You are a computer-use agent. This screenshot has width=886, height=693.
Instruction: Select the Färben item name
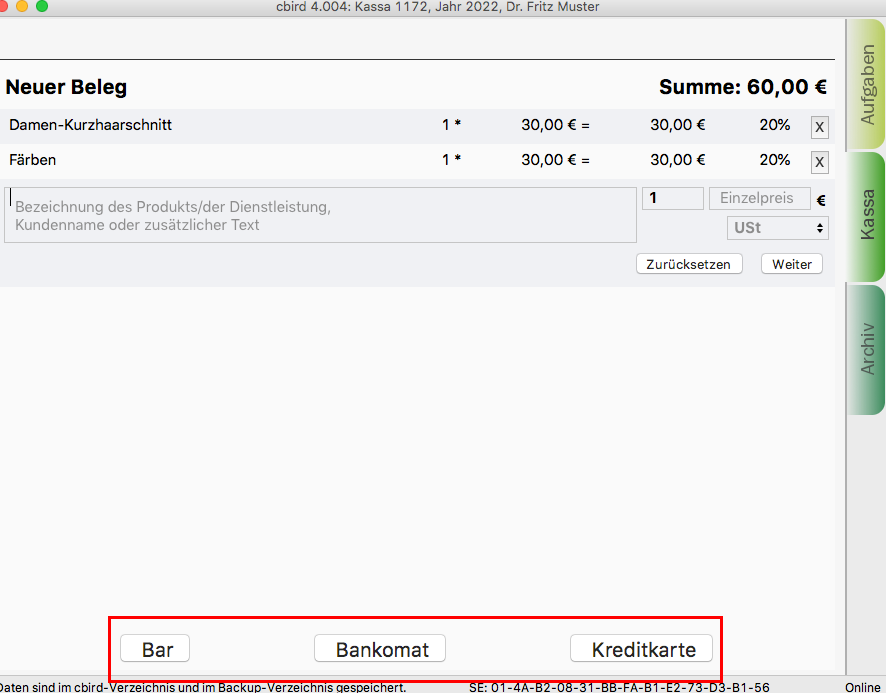pos(33,160)
